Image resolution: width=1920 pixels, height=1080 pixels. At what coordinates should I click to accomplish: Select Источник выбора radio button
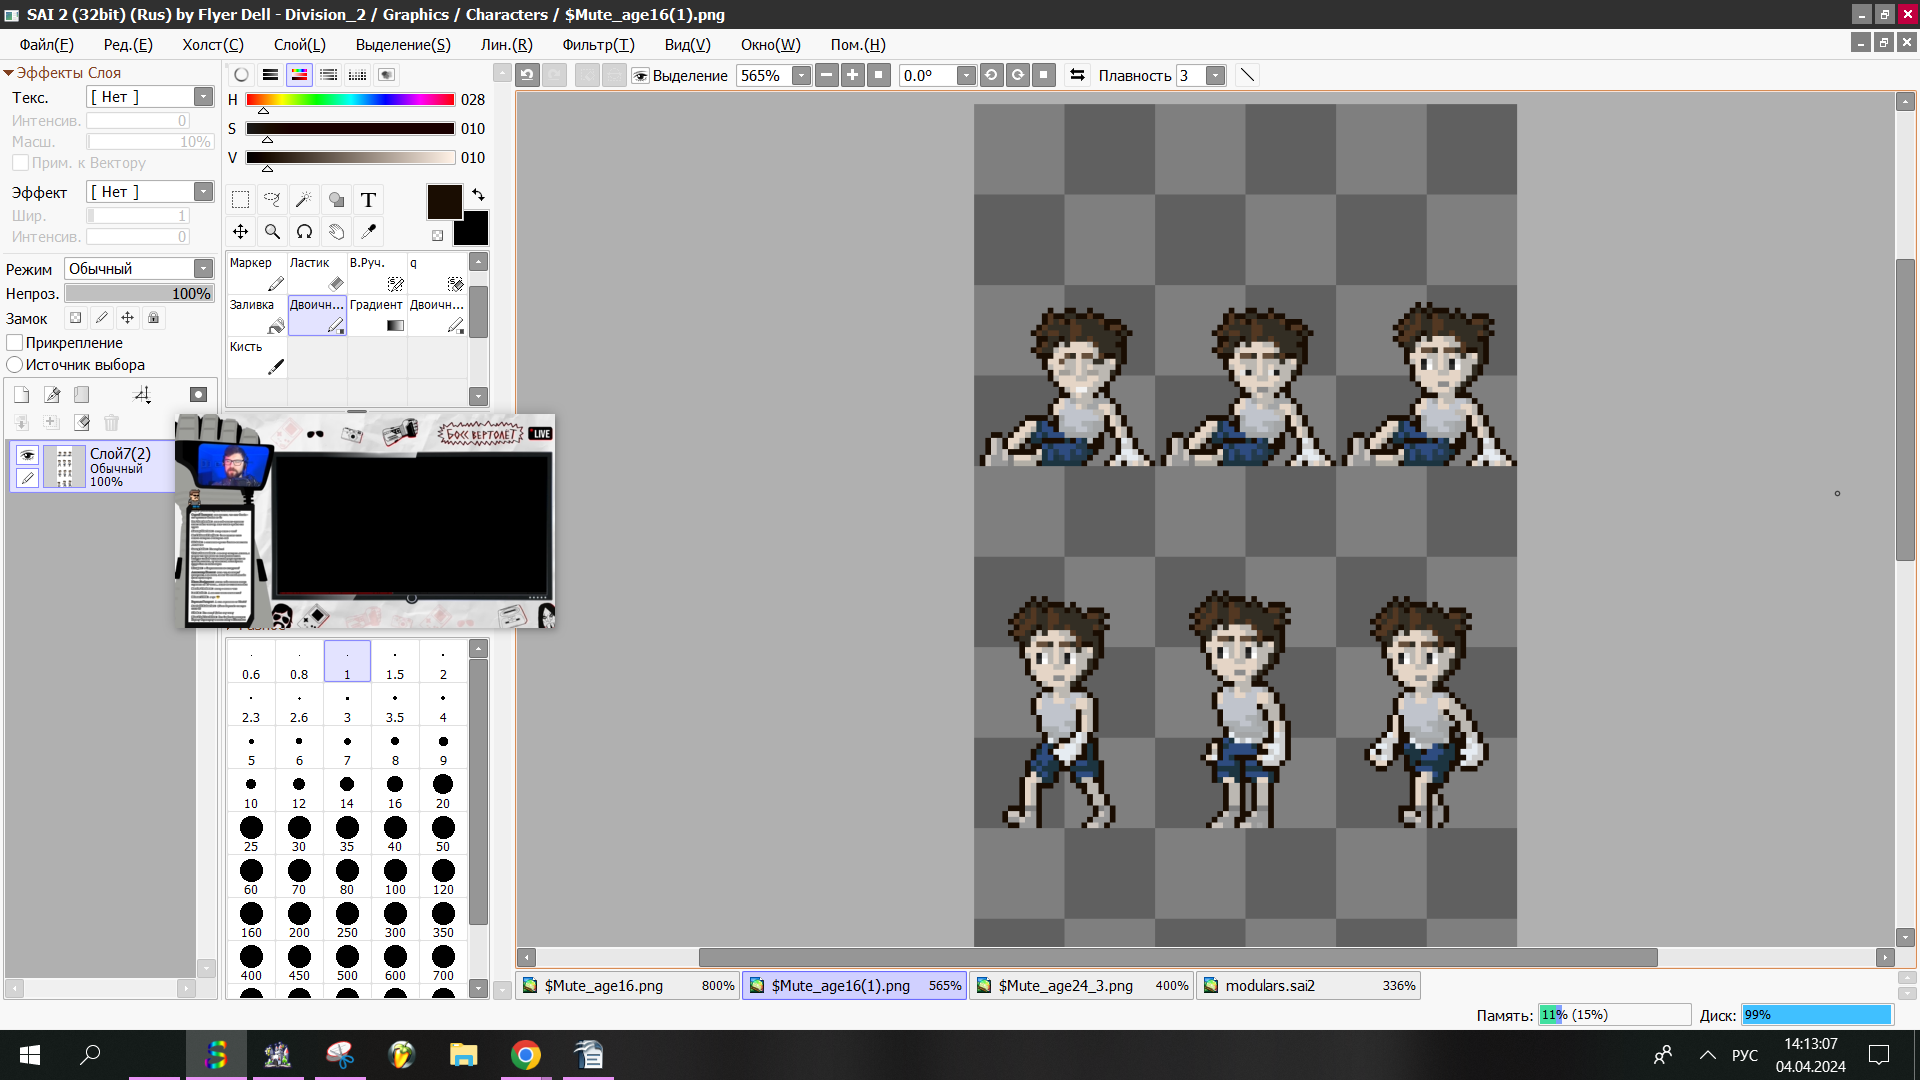click(x=15, y=365)
